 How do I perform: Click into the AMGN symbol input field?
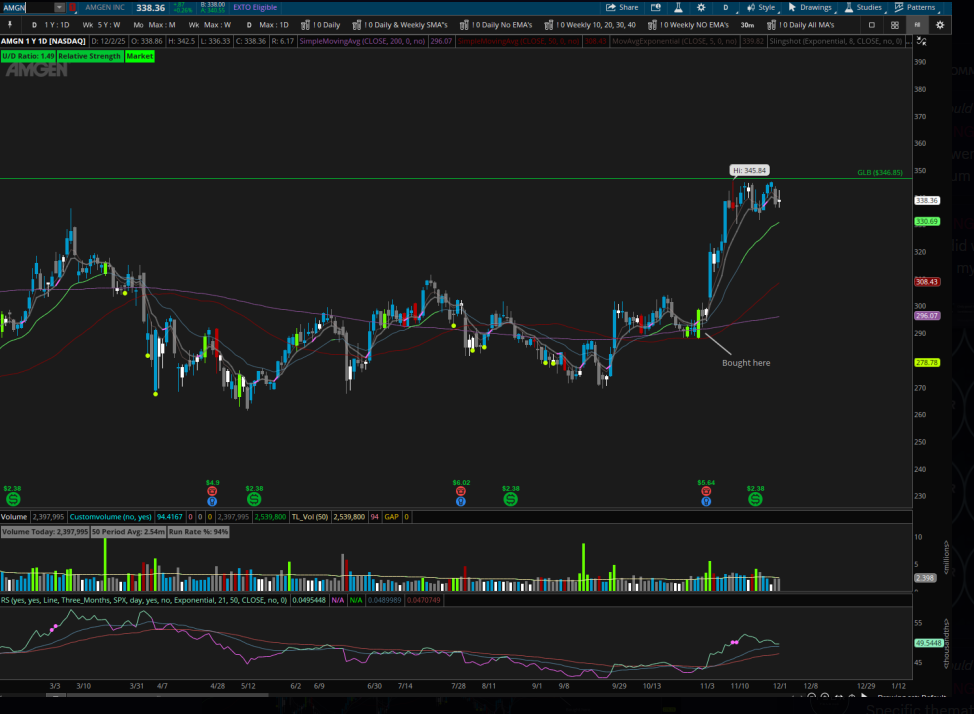[28, 7]
